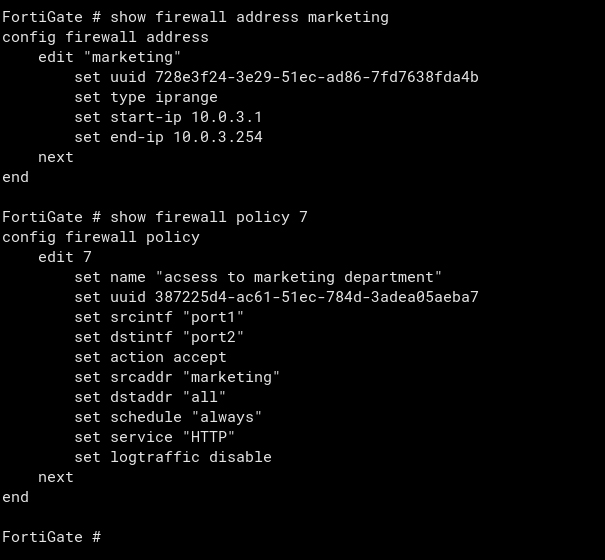Click the end-ip 10.0.3.254 value
The width and height of the screenshot is (605, 560).
(x=218, y=137)
